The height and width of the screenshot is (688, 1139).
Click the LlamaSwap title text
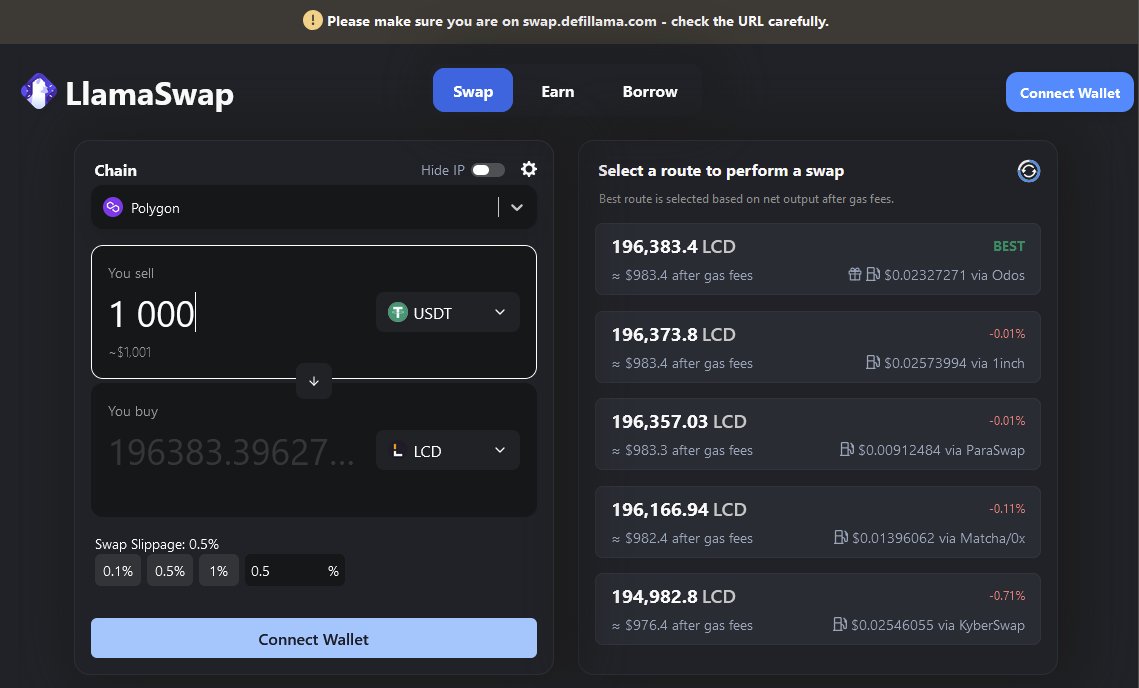[150, 94]
